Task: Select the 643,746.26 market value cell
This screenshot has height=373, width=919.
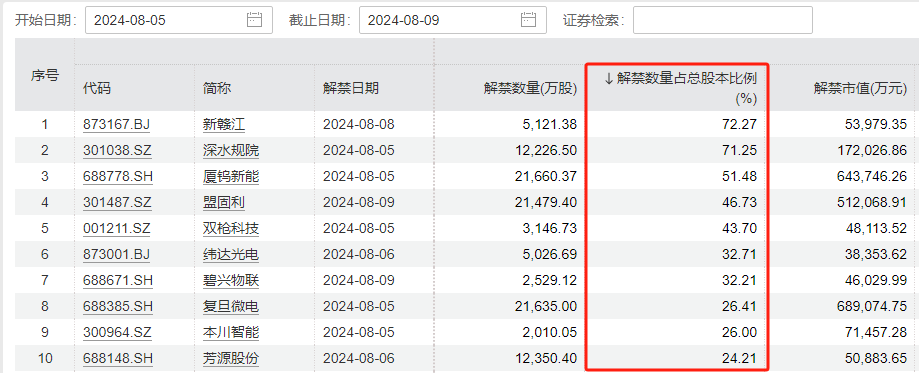Action: [872, 177]
